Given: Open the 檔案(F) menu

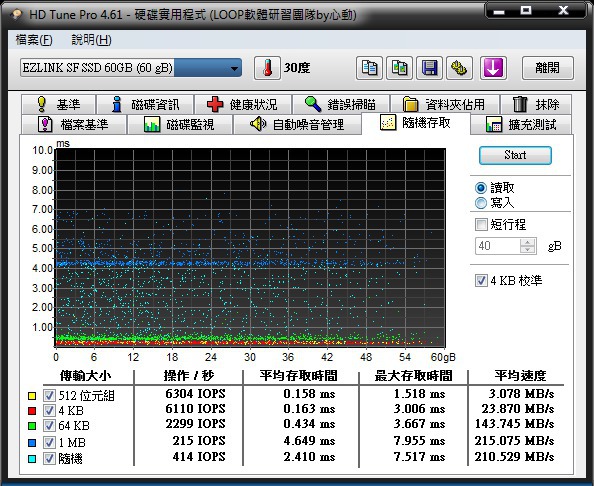Looking at the screenshot, I should (x=34, y=40).
